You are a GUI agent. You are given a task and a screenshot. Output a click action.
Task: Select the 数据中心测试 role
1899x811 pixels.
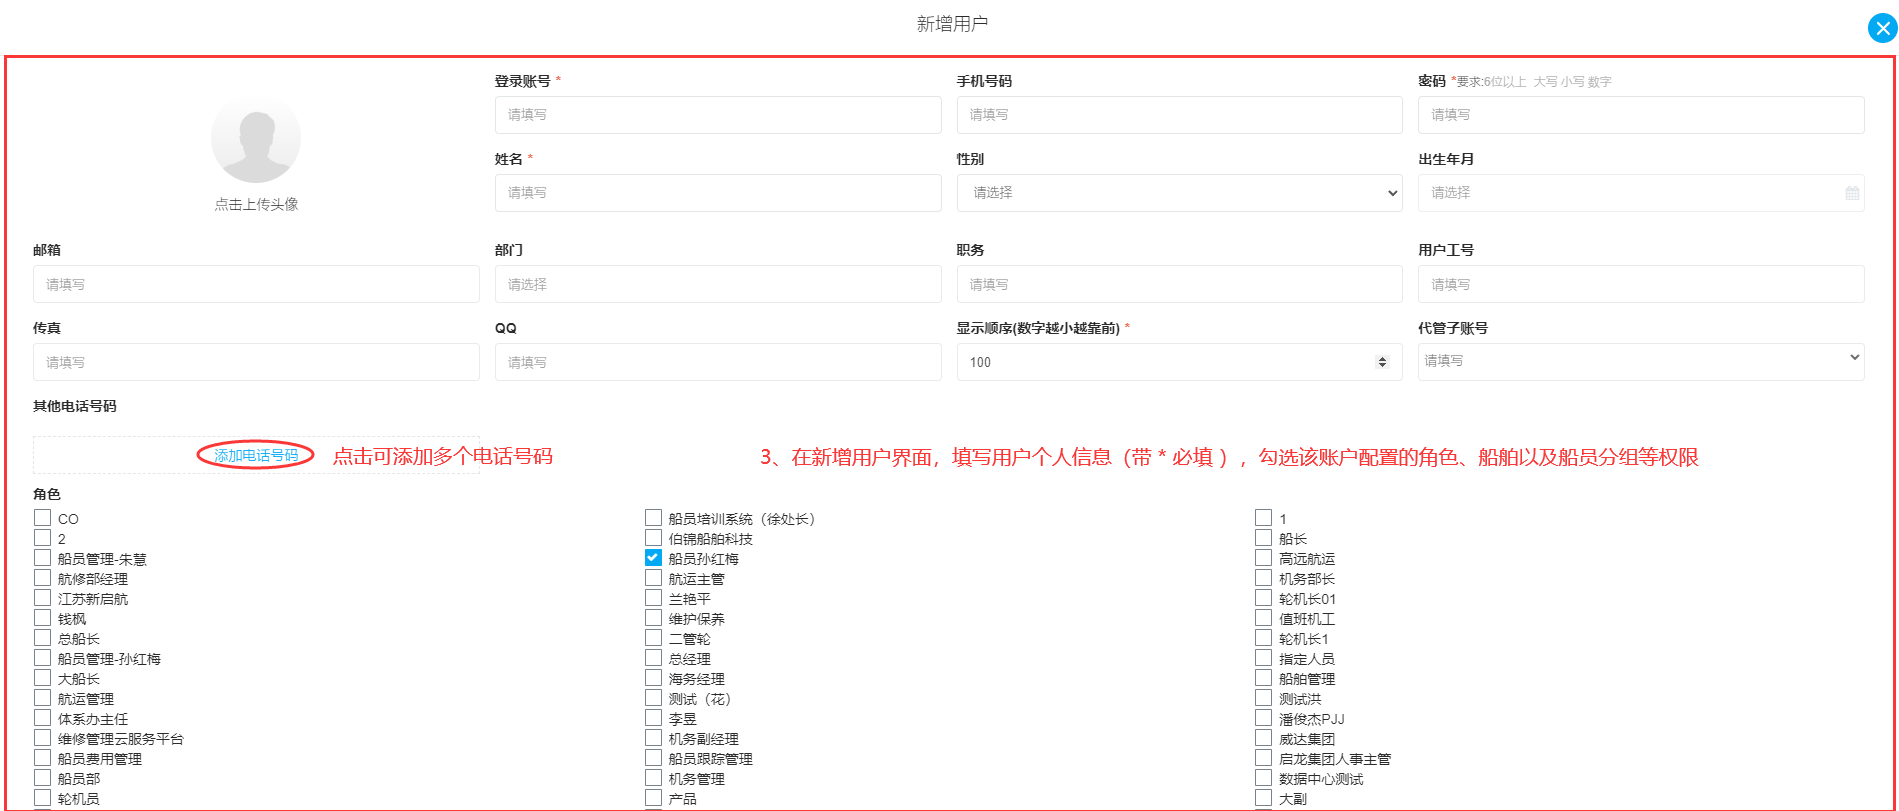[1263, 778]
